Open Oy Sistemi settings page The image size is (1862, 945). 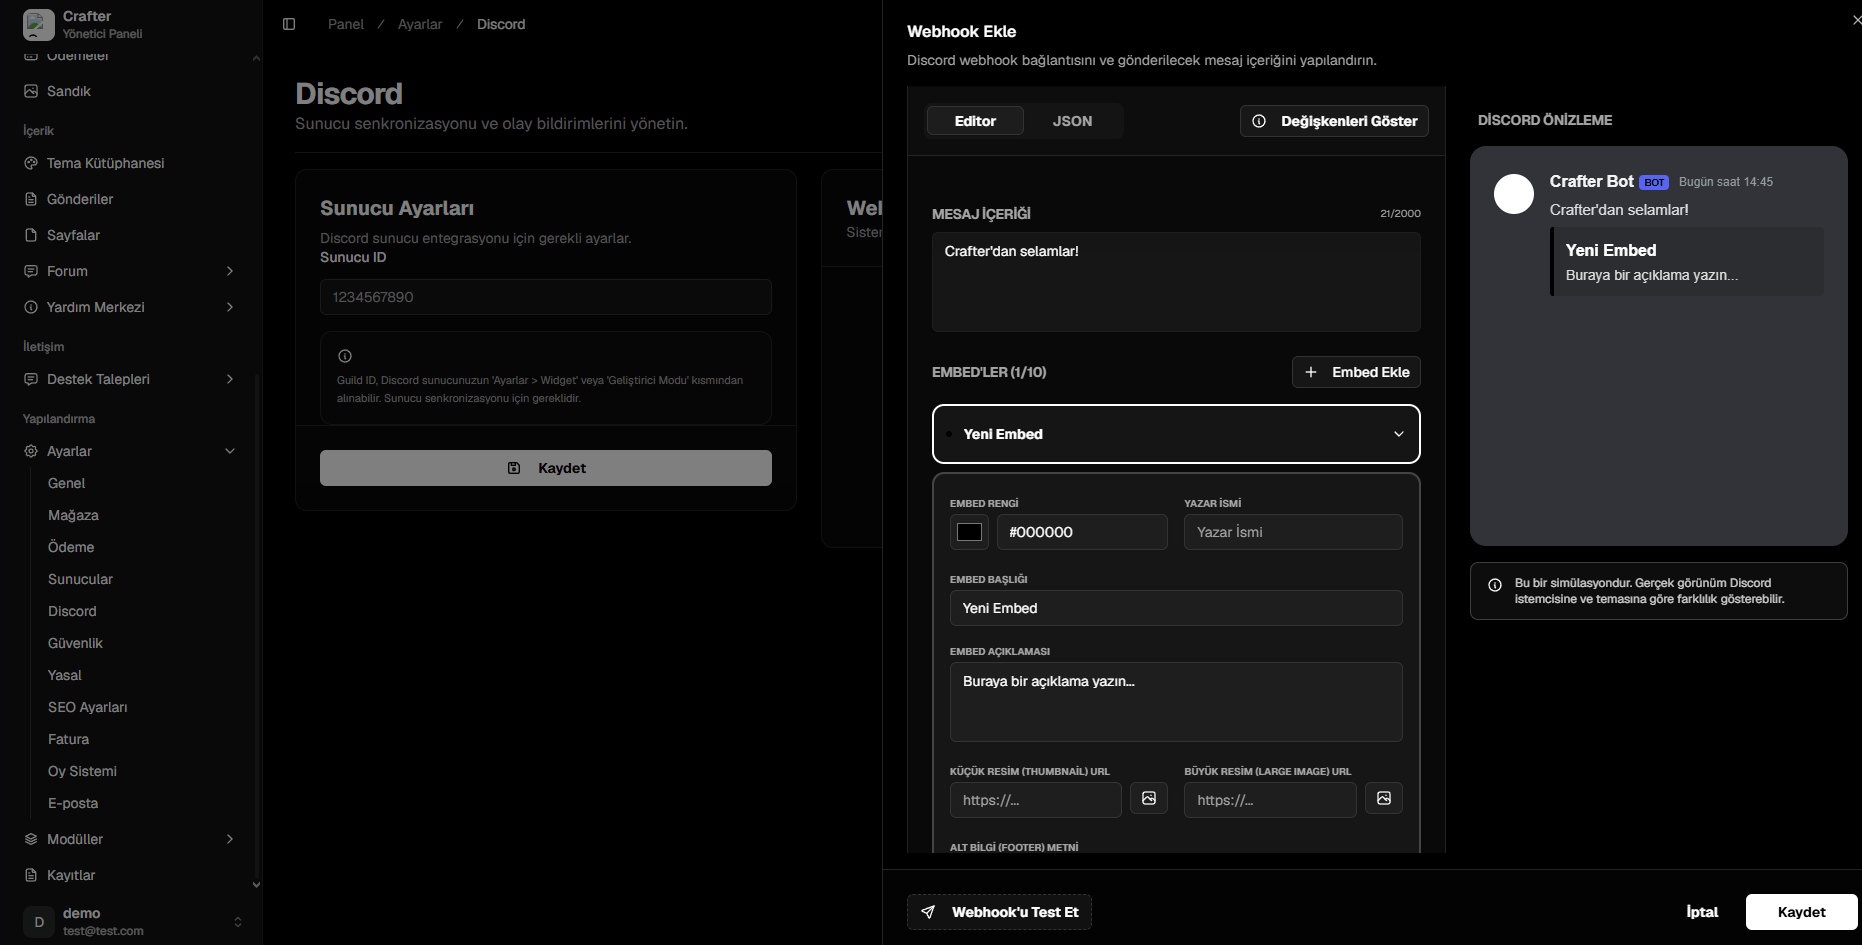[82, 771]
